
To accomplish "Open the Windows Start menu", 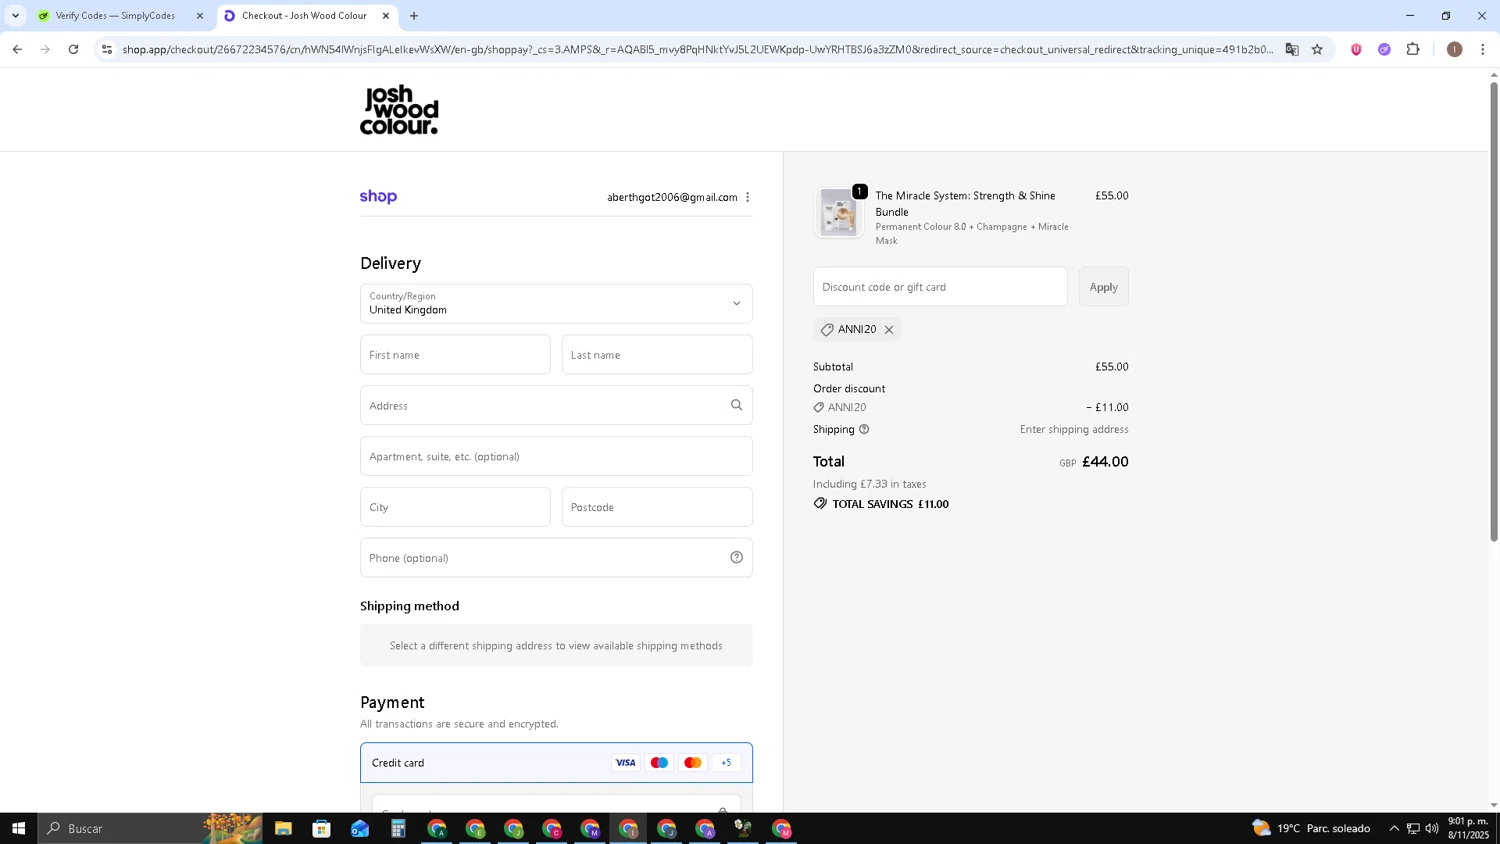I will click(x=18, y=828).
